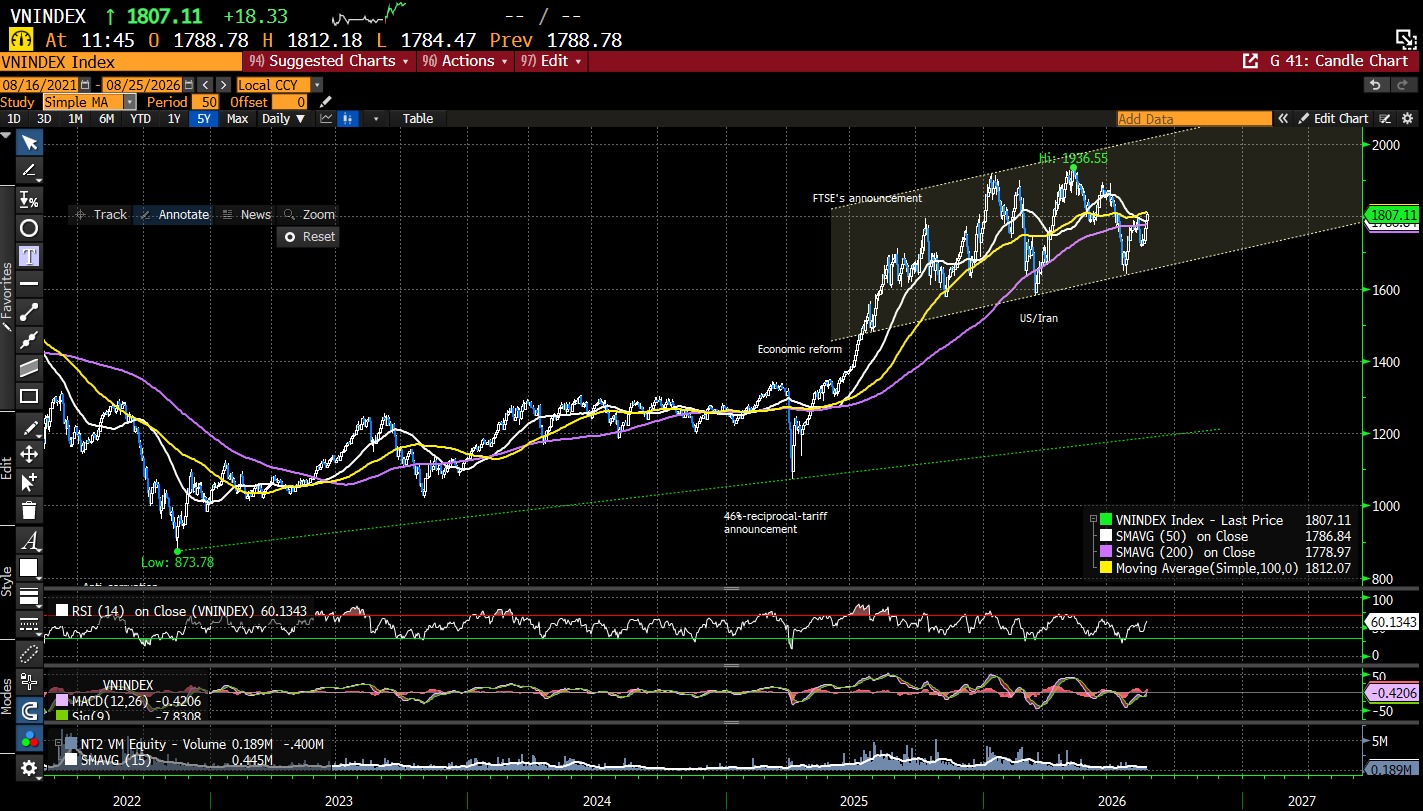The image size is (1423, 811).
Task: Open the line thickness style option
Action: [29, 597]
